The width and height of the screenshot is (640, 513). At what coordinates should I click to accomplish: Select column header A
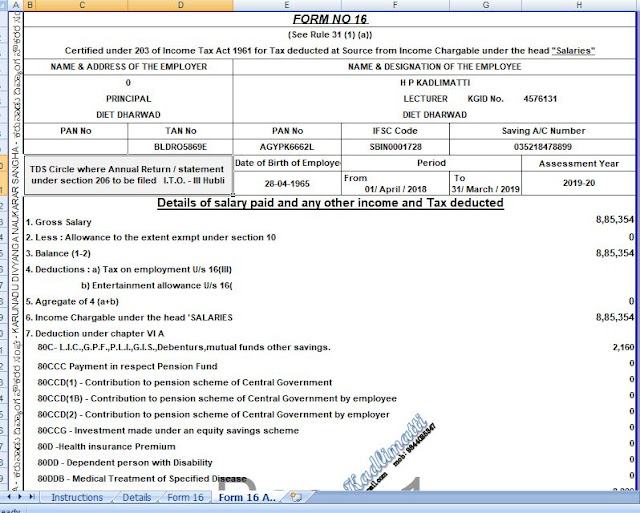[16, 5]
